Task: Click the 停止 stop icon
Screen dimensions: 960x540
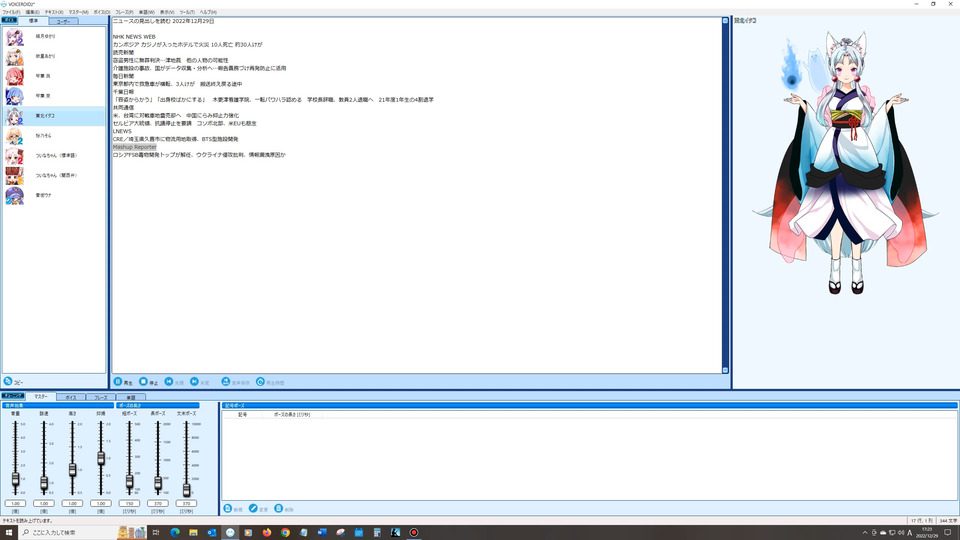Action: pyautogui.click(x=143, y=381)
